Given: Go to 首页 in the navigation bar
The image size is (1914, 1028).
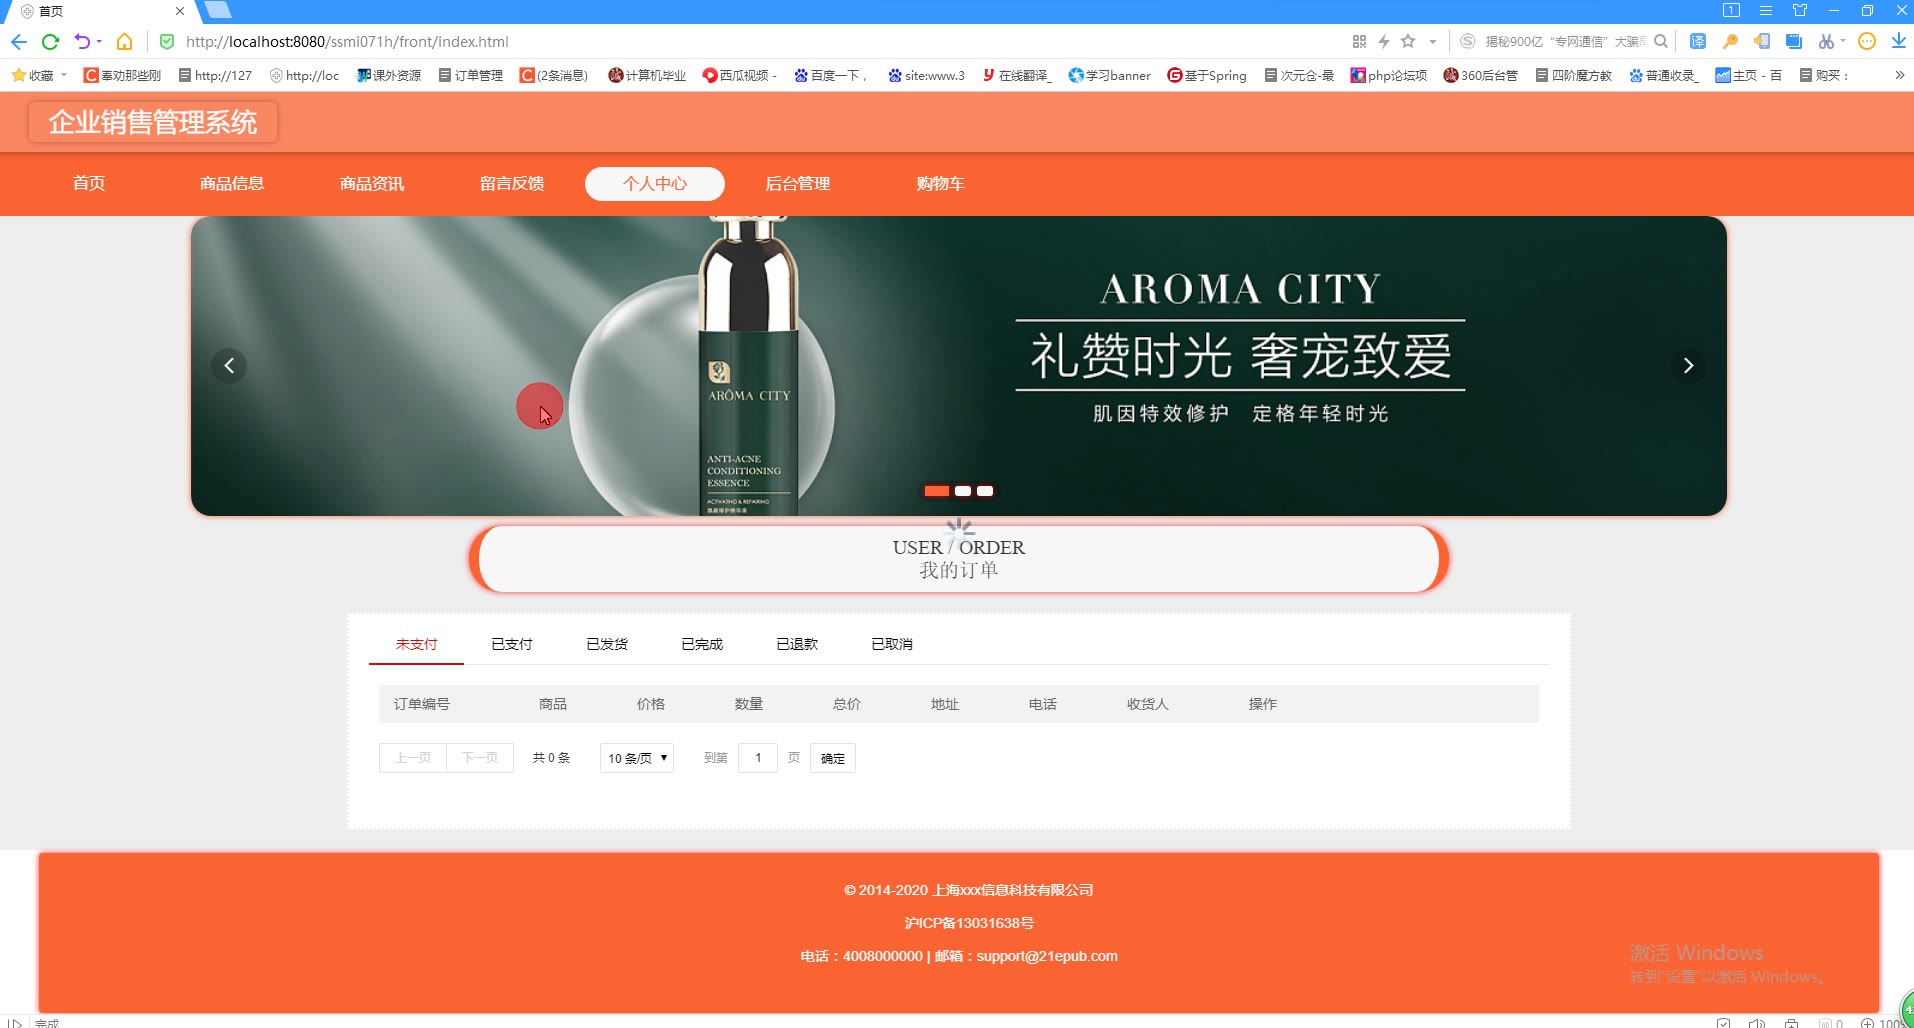Looking at the screenshot, I should (89, 184).
